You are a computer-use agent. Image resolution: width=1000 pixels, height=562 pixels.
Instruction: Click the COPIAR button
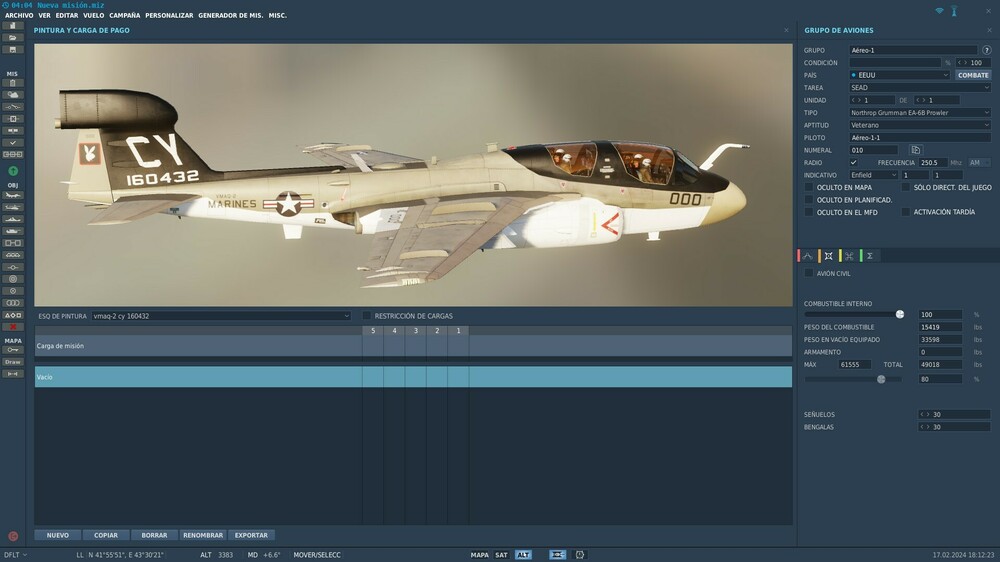[106, 535]
